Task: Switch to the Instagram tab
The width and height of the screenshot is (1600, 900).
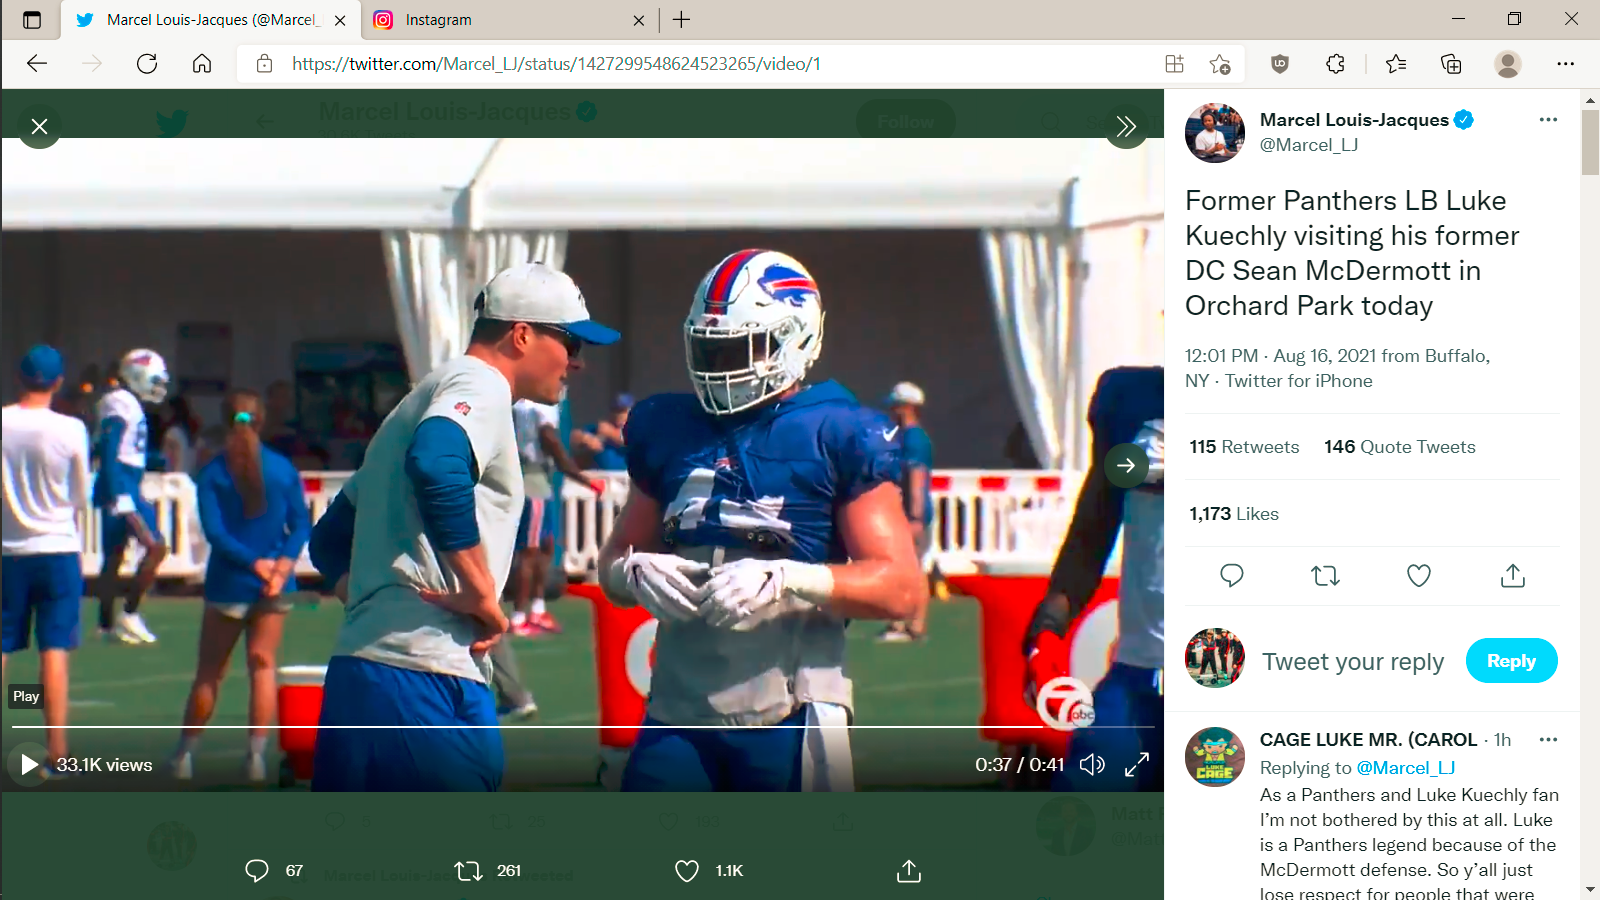Action: tap(509, 20)
